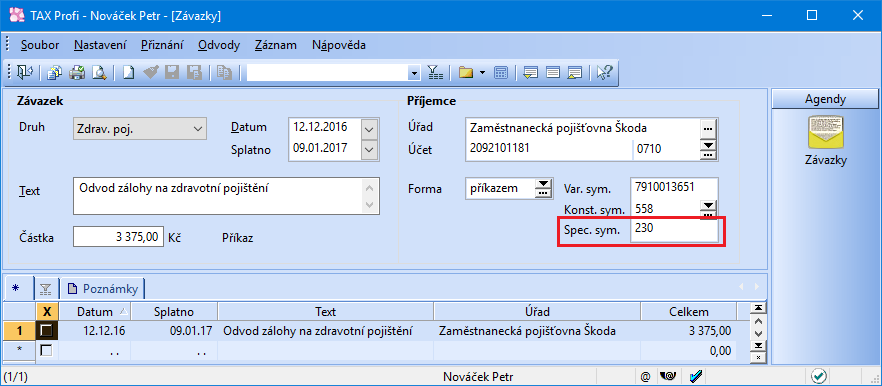Click the small x button below table scroll
The width and height of the screenshot is (882, 386).
(x=758, y=357)
